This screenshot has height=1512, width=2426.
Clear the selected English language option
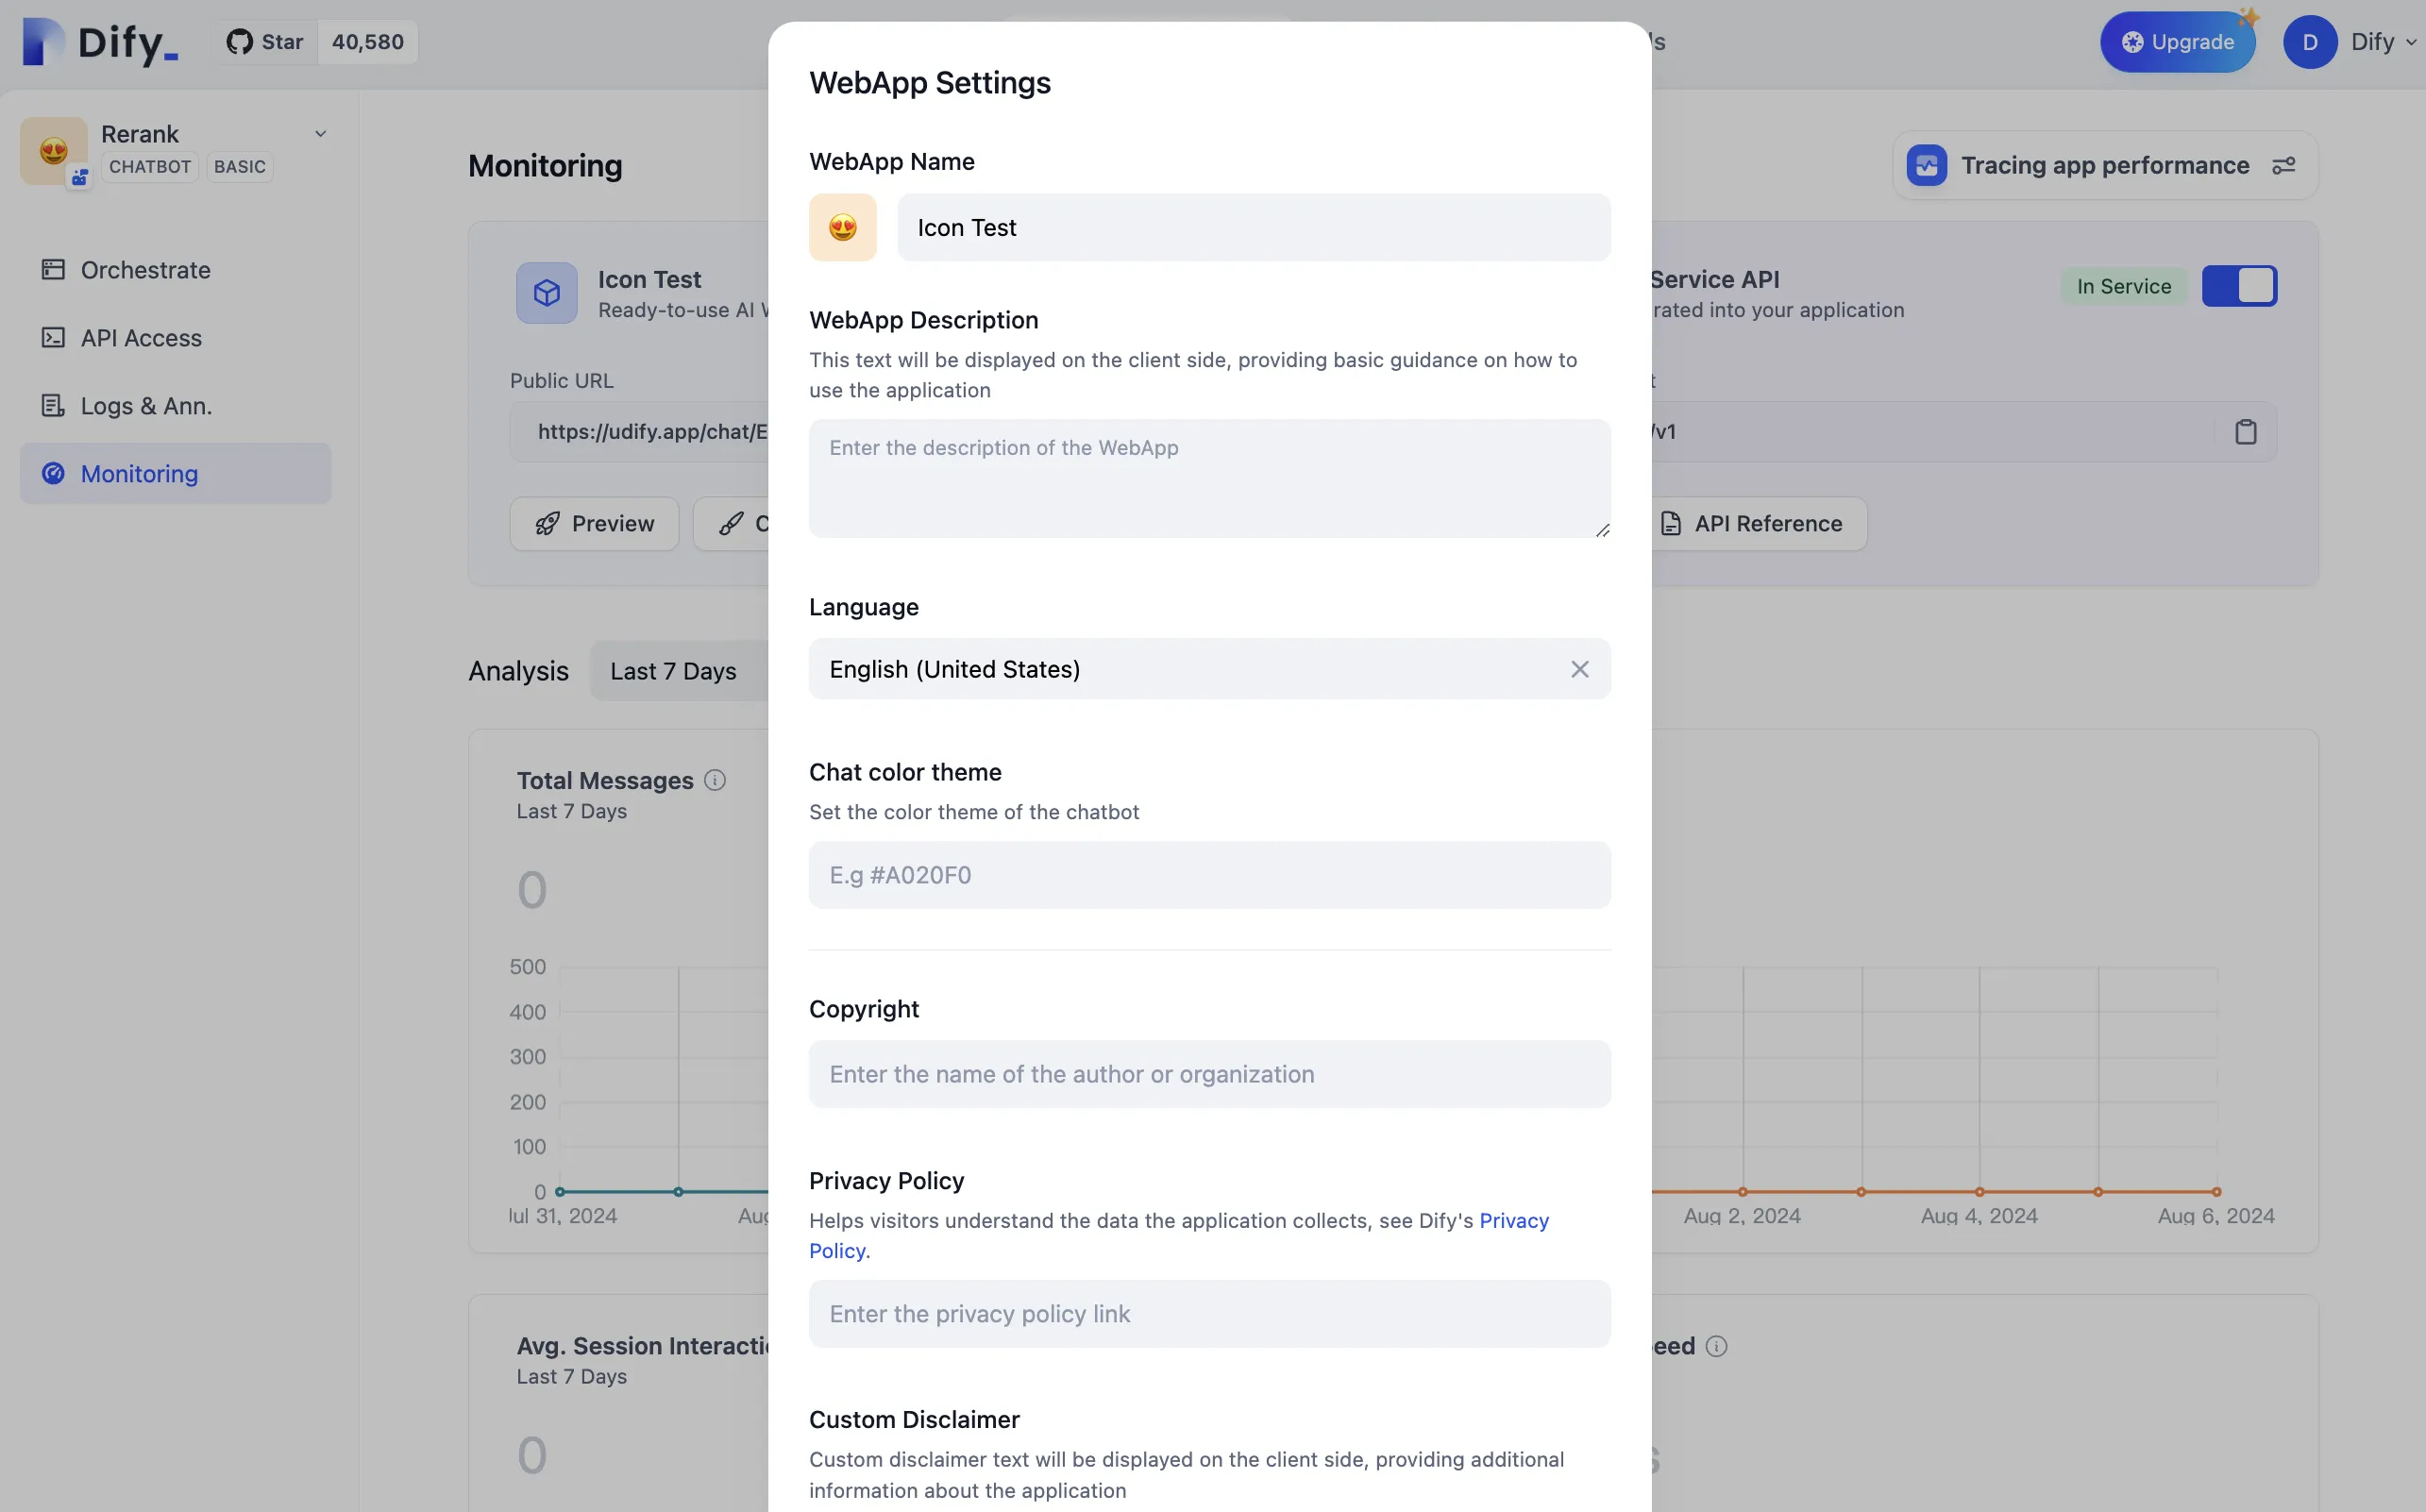coord(1579,669)
